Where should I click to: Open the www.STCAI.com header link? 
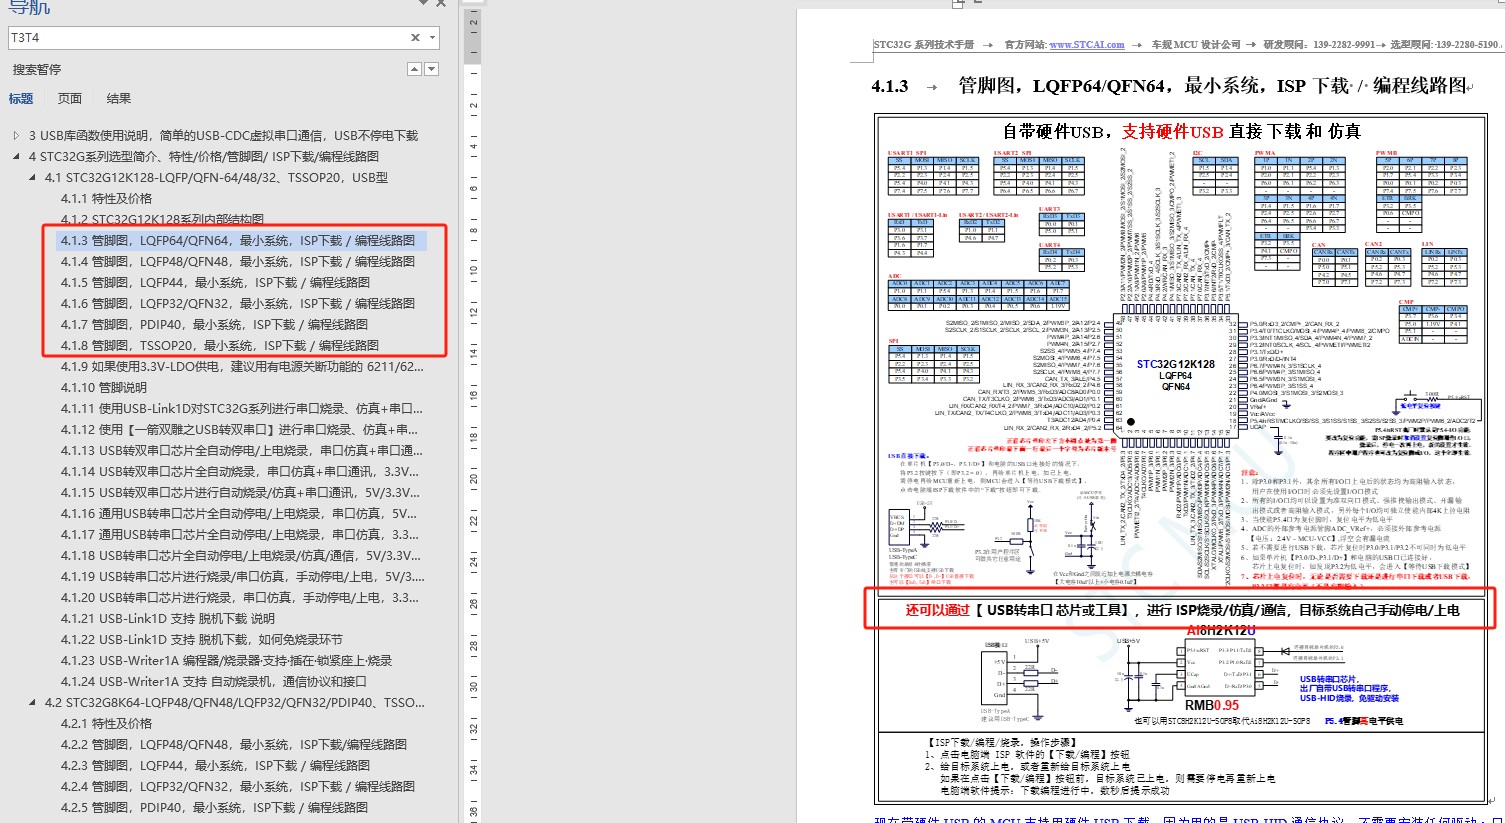coord(1086,45)
